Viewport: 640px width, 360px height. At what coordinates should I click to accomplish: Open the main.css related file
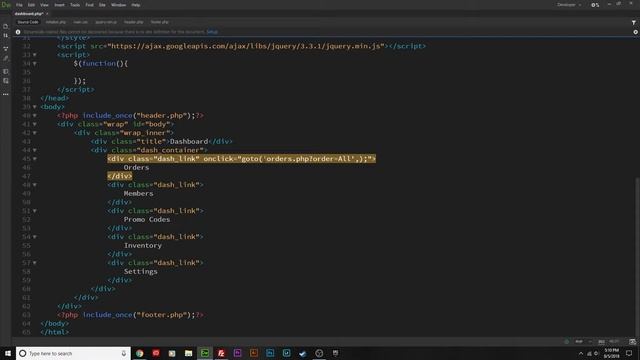click(x=80, y=22)
